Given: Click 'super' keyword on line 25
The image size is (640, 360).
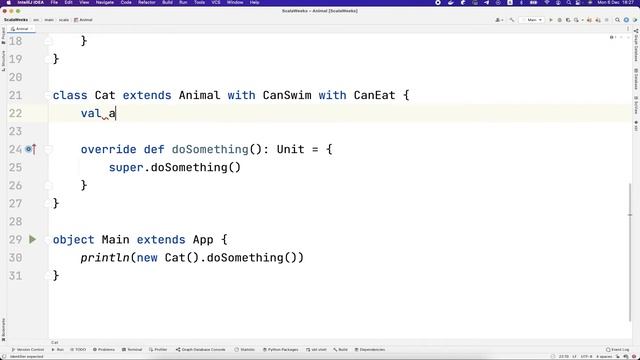Looking at the screenshot, I should pyautogui.click(x=126, y=168).
